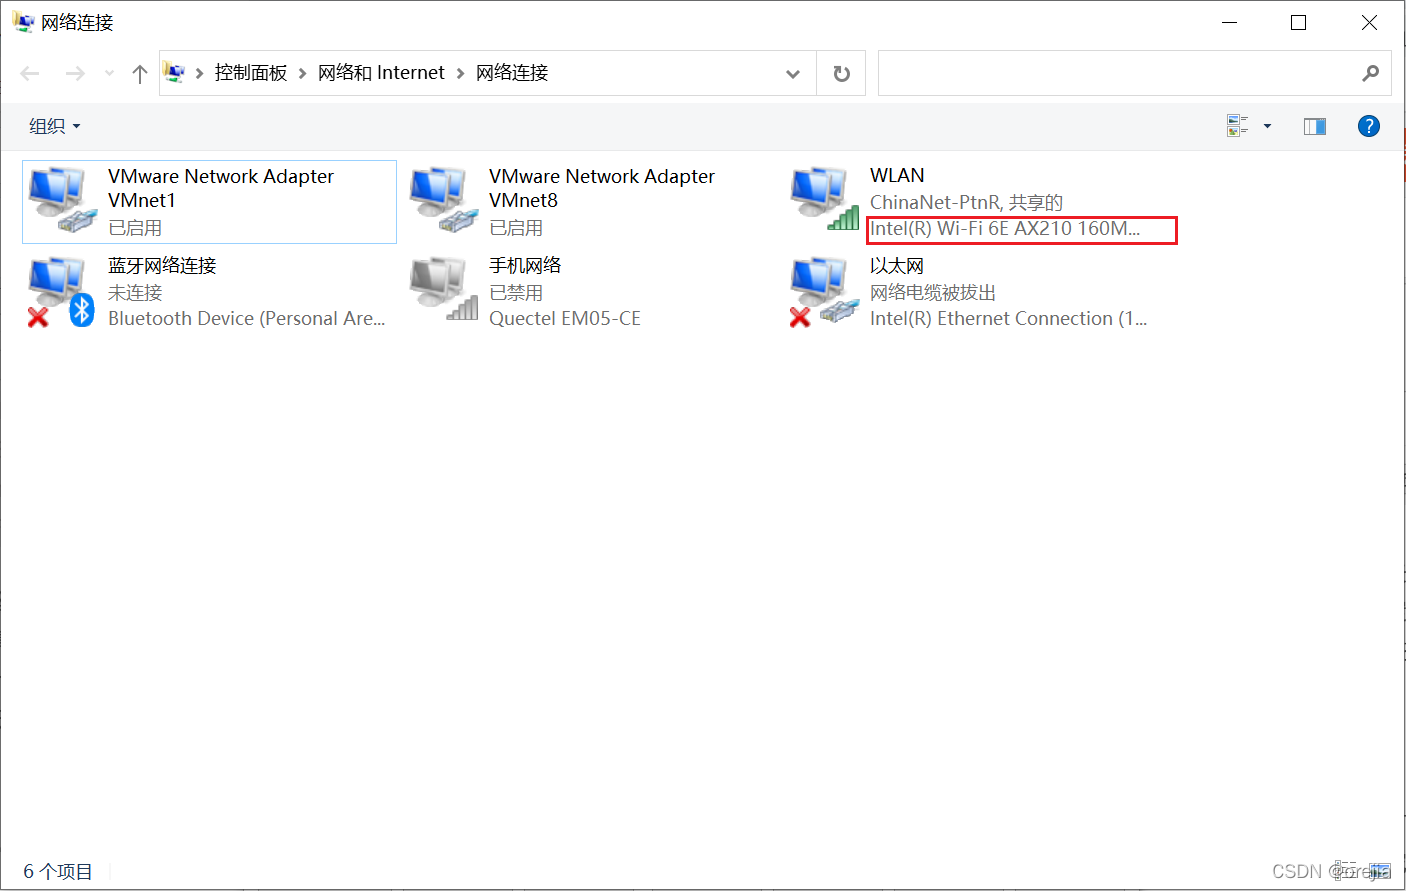This screenshot has width=1406, height=891.
Task: Click Intel(R) Ethernet Connection device text
Action: (x=1008, y=319)
